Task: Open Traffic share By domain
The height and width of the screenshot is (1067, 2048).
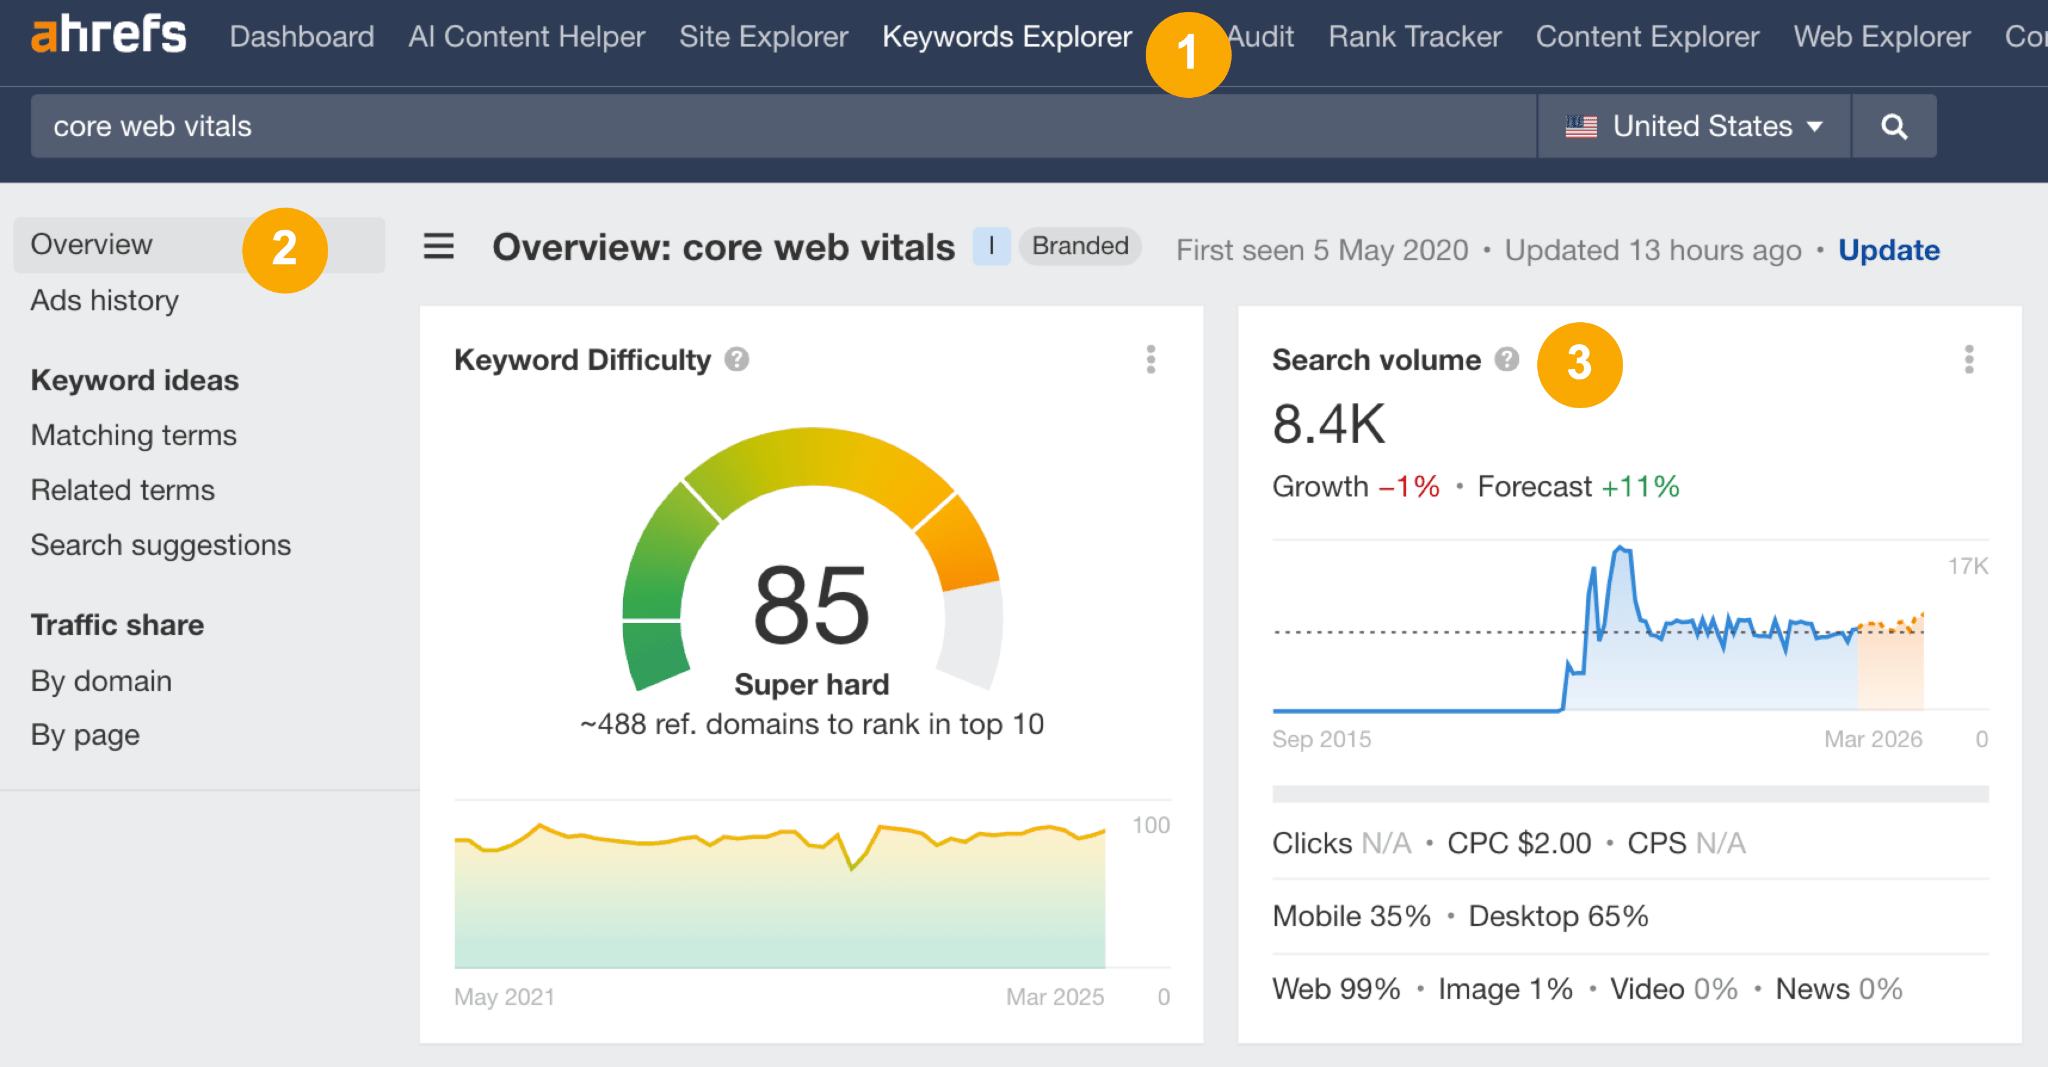Action: click(101, 681)
